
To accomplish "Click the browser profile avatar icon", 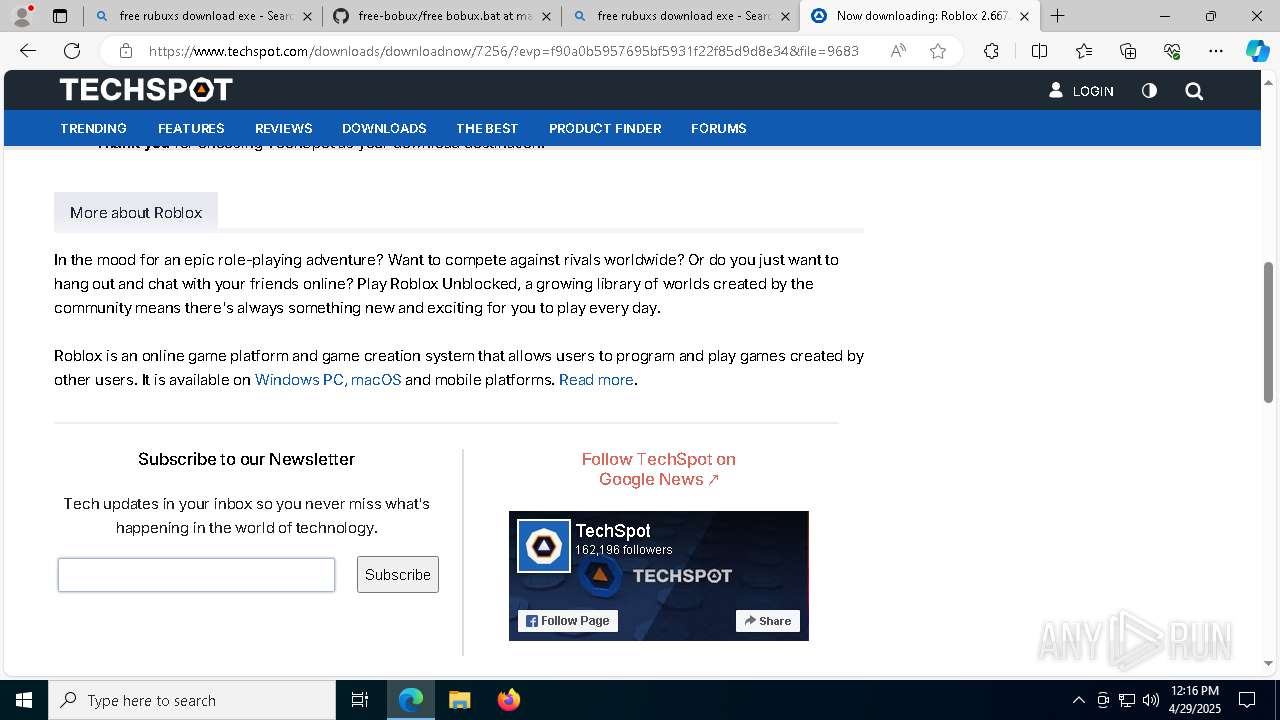I will coord(22,16).
